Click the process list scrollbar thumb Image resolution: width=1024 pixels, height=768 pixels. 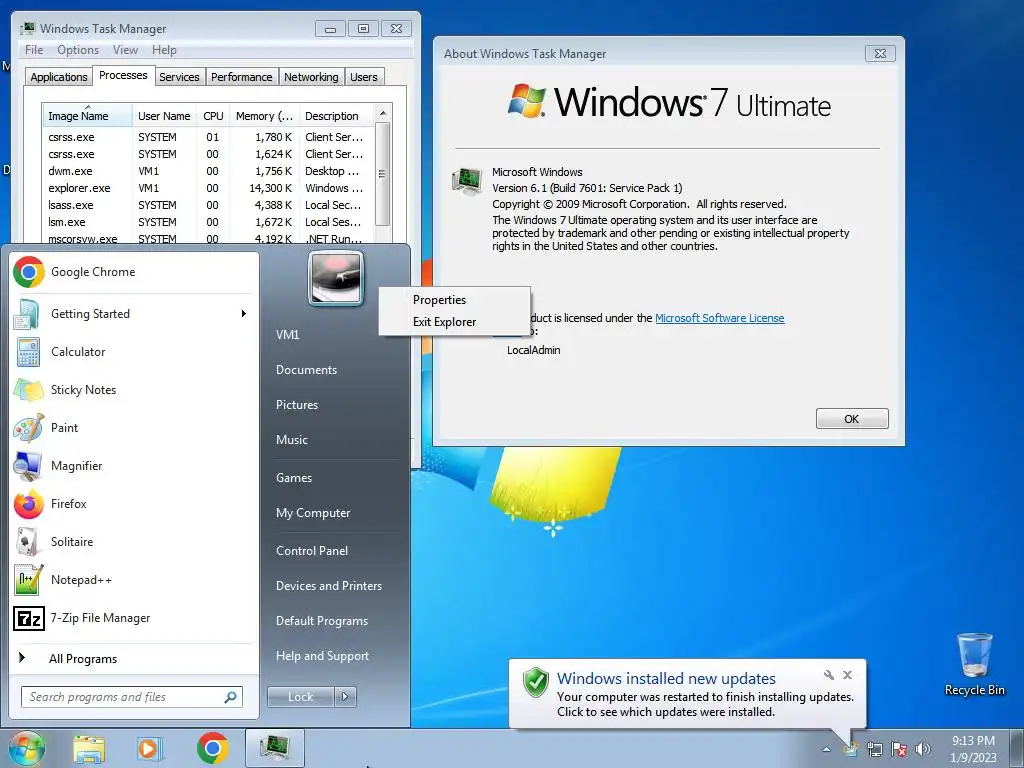tap(383, 174)
